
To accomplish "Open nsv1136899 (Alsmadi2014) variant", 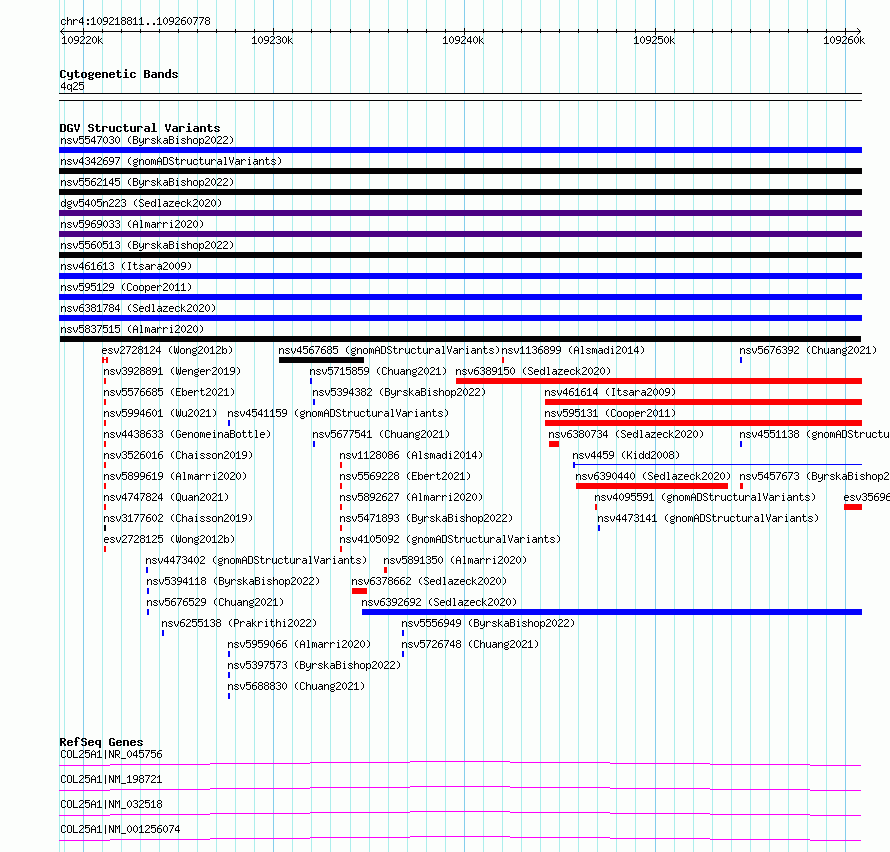I will (x=573, y=350).
